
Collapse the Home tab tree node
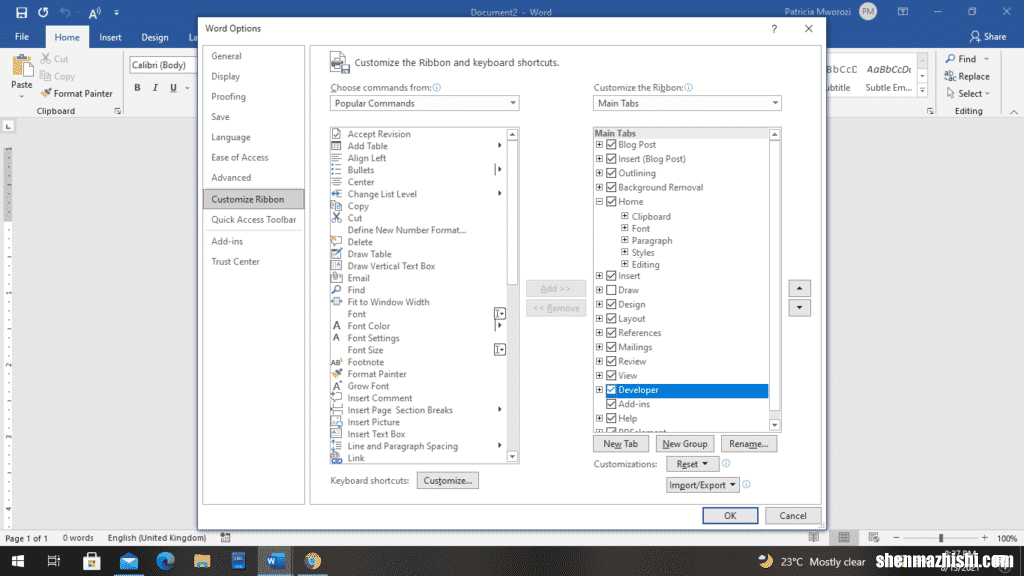tap(599, 202)
